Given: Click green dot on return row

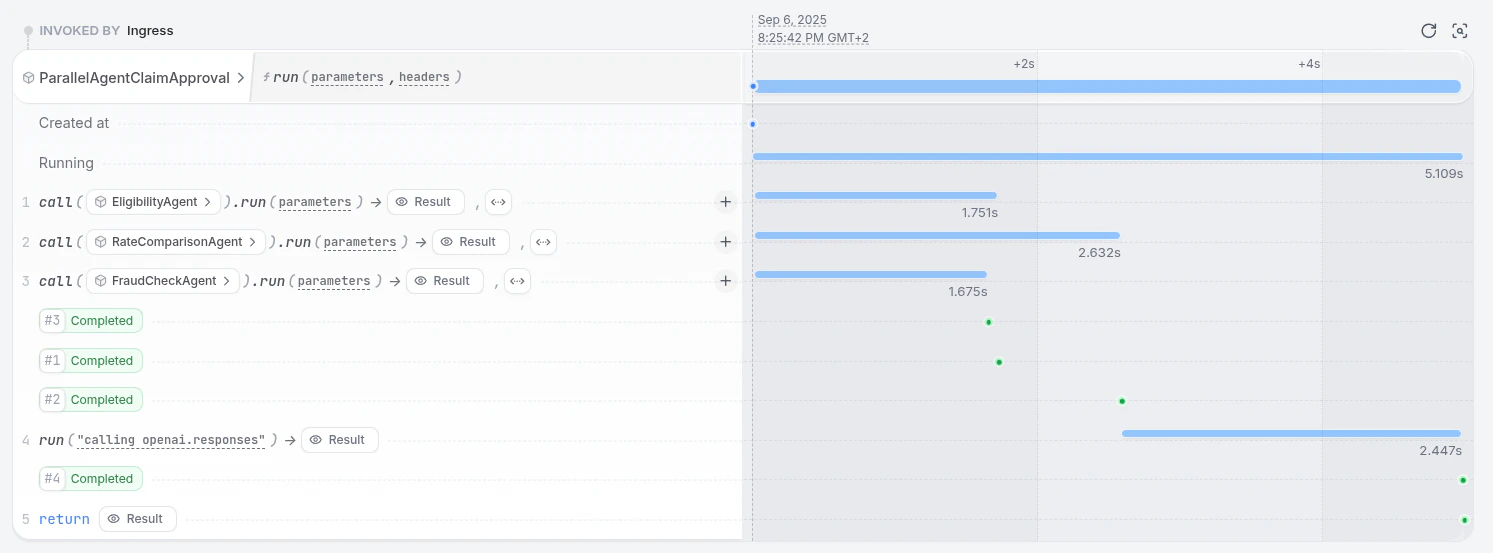Looking at the screenshot, I should pos(1464,520).
